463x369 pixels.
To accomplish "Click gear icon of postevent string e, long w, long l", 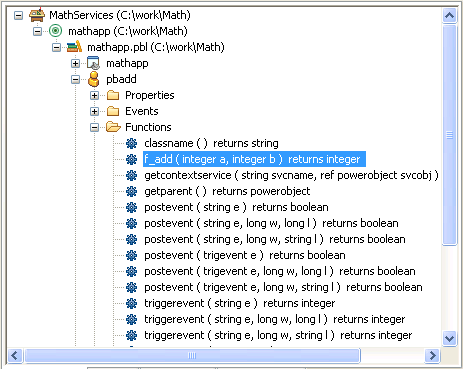I will click(x=132, y=223).
